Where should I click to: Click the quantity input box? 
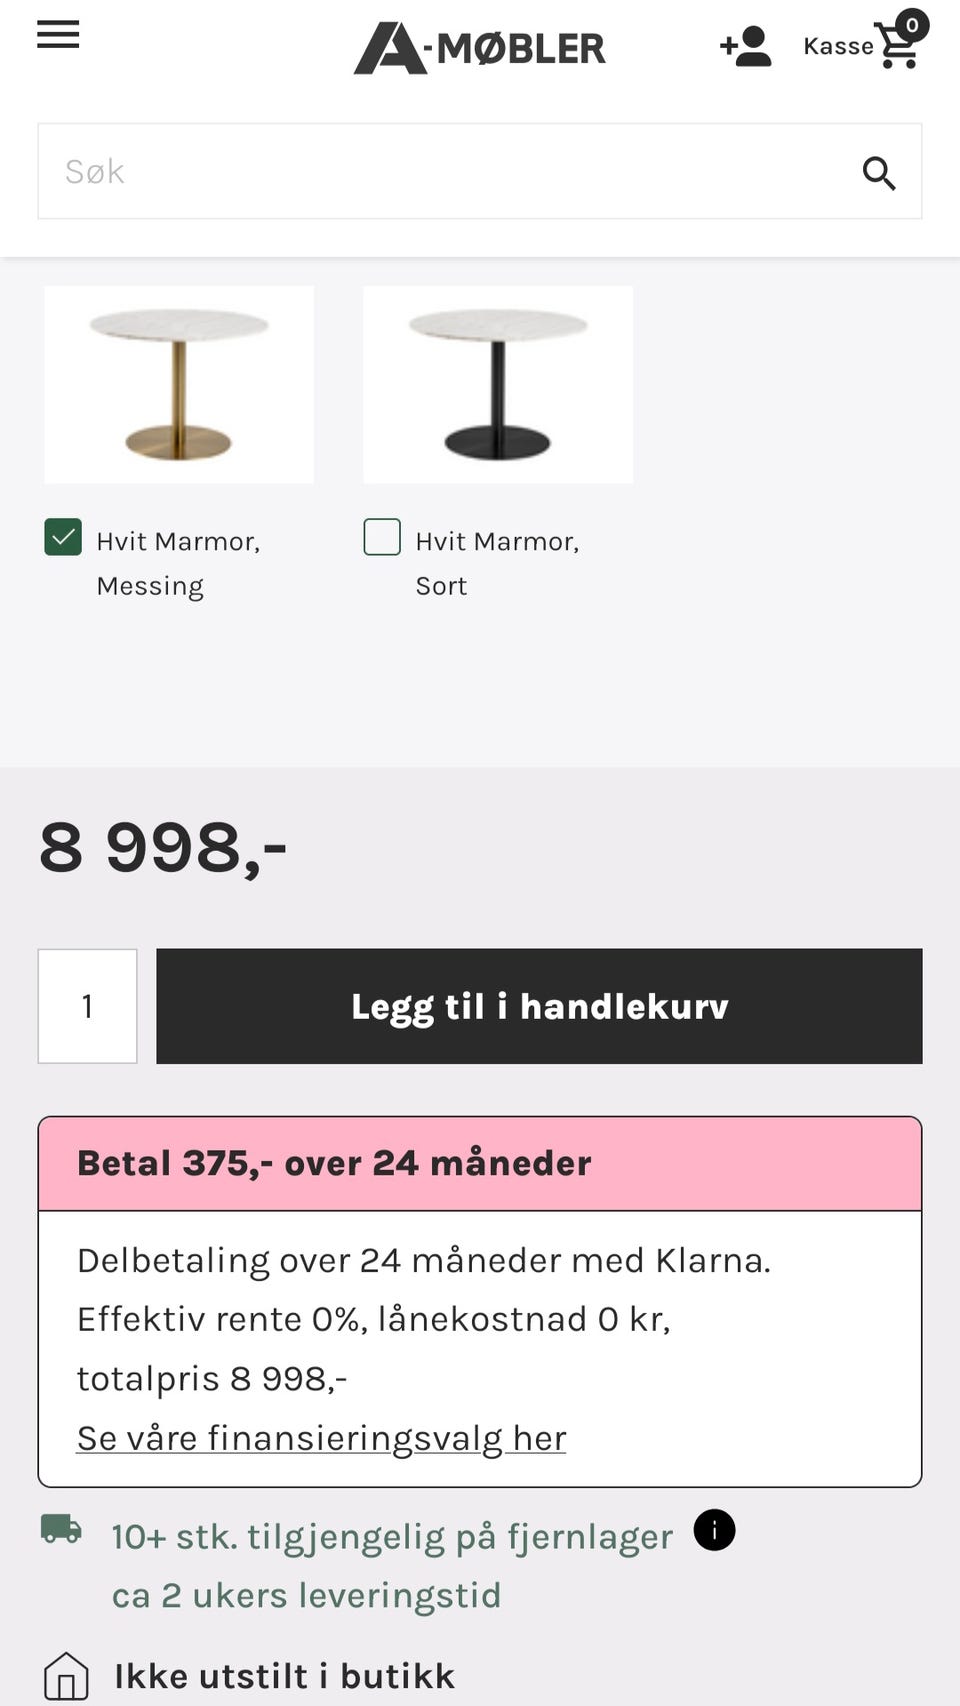(x=87, y=1006)
